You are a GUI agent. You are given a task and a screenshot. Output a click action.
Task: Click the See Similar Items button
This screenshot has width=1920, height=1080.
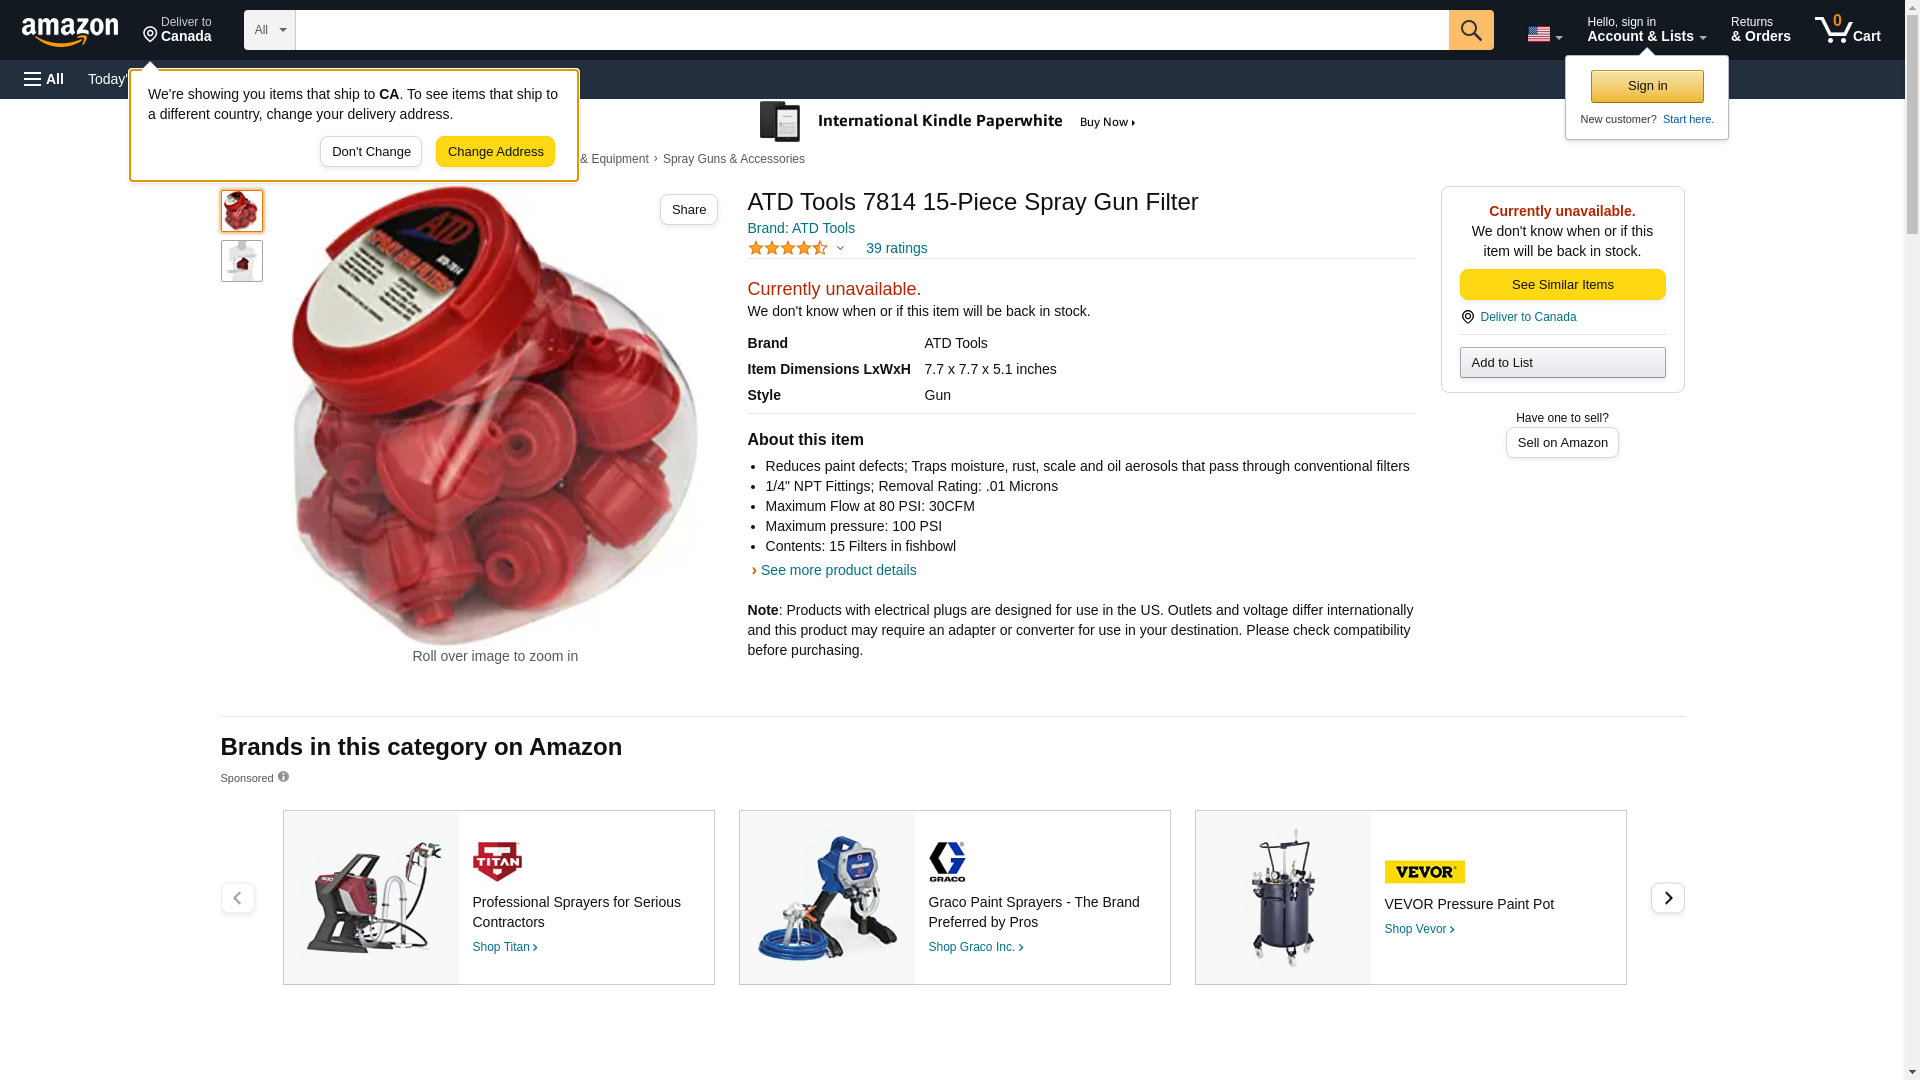pyautogui.click(x=1562, y=285)
